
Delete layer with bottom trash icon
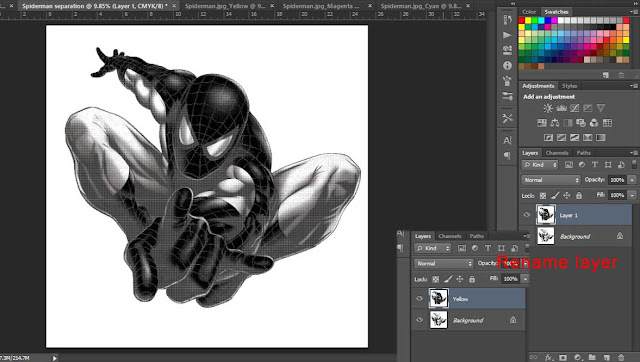[x=622, y=358]
